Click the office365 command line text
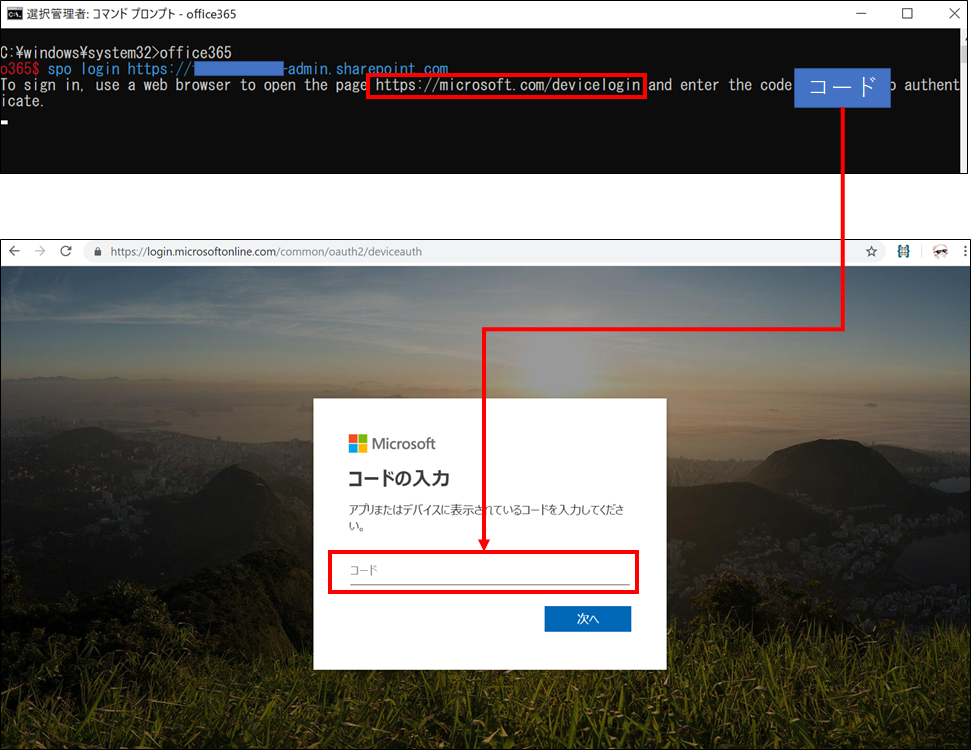This screenshot has width=971, height=750. 196,53
